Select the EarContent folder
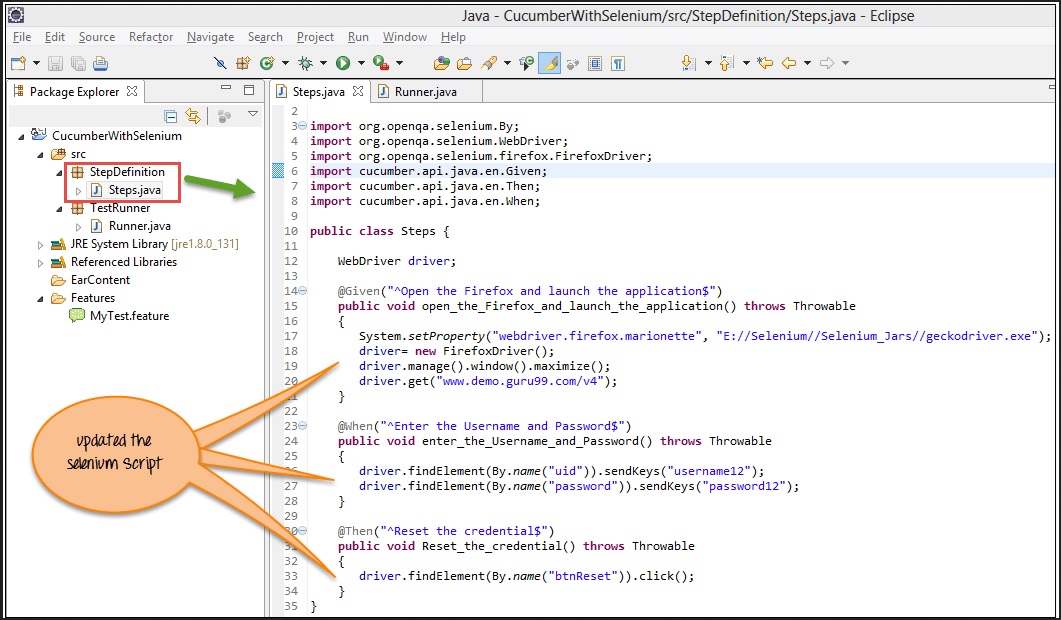This screenshot has height=620, width=1061. [x=100, y=280]
